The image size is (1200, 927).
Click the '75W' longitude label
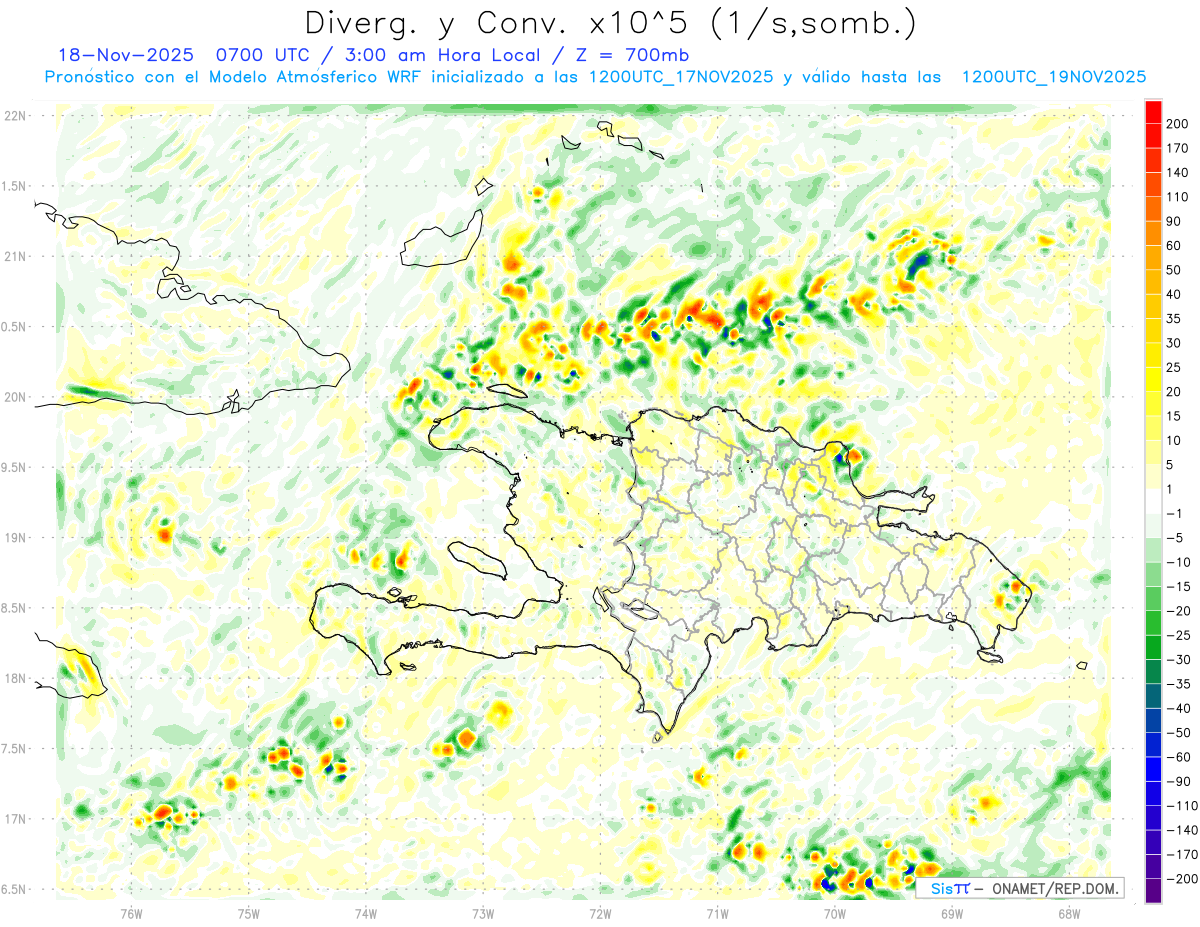click(x=249, y=913)
